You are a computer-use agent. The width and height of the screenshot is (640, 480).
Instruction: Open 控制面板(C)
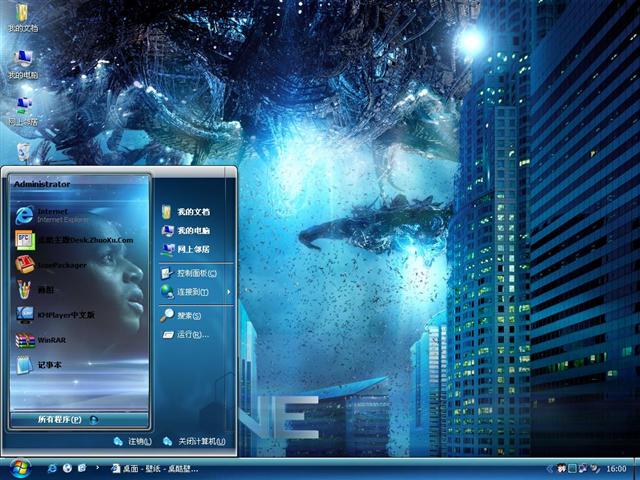pos(189,273)
